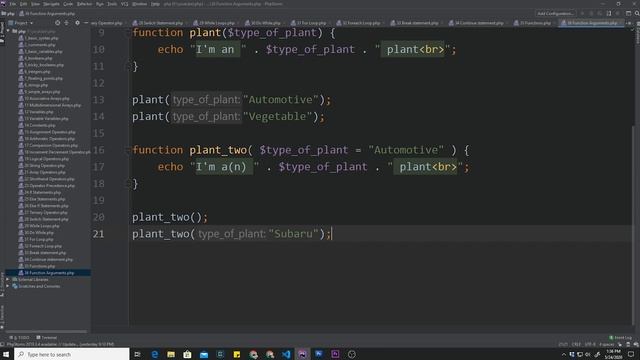Open Microsoft Store from the taskbar
Viewport: 640px width, 360px height.
[x=187, y=354]
